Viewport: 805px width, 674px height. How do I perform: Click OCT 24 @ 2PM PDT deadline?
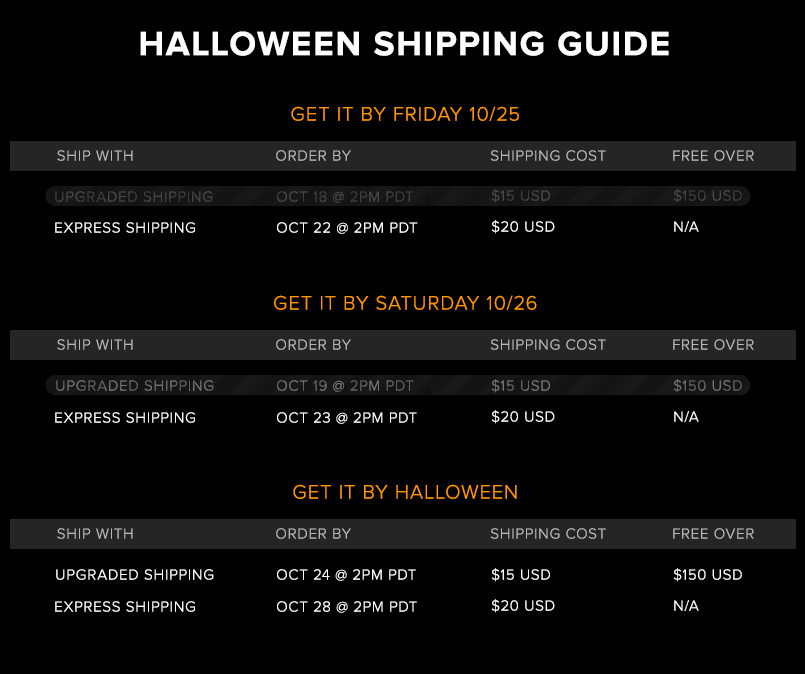tap(346, 574)
